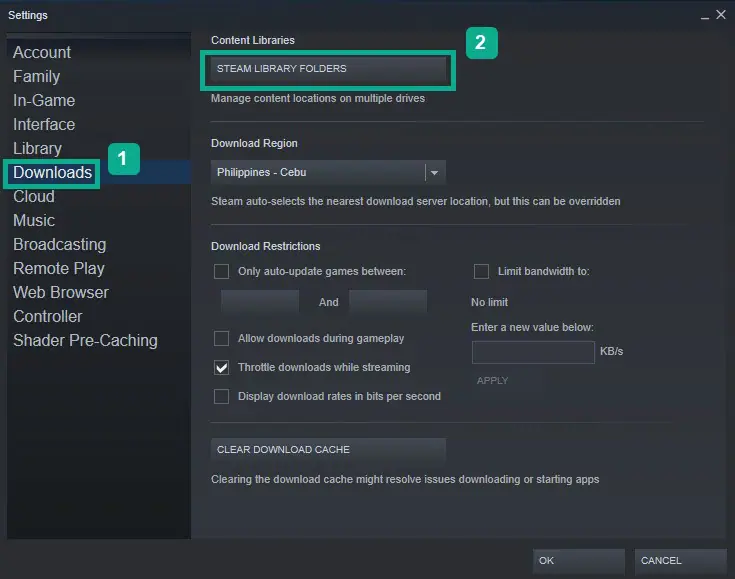This screenshot has height=579, width=735.
Task: Click the Cancel button
Action: pos(680,561)
